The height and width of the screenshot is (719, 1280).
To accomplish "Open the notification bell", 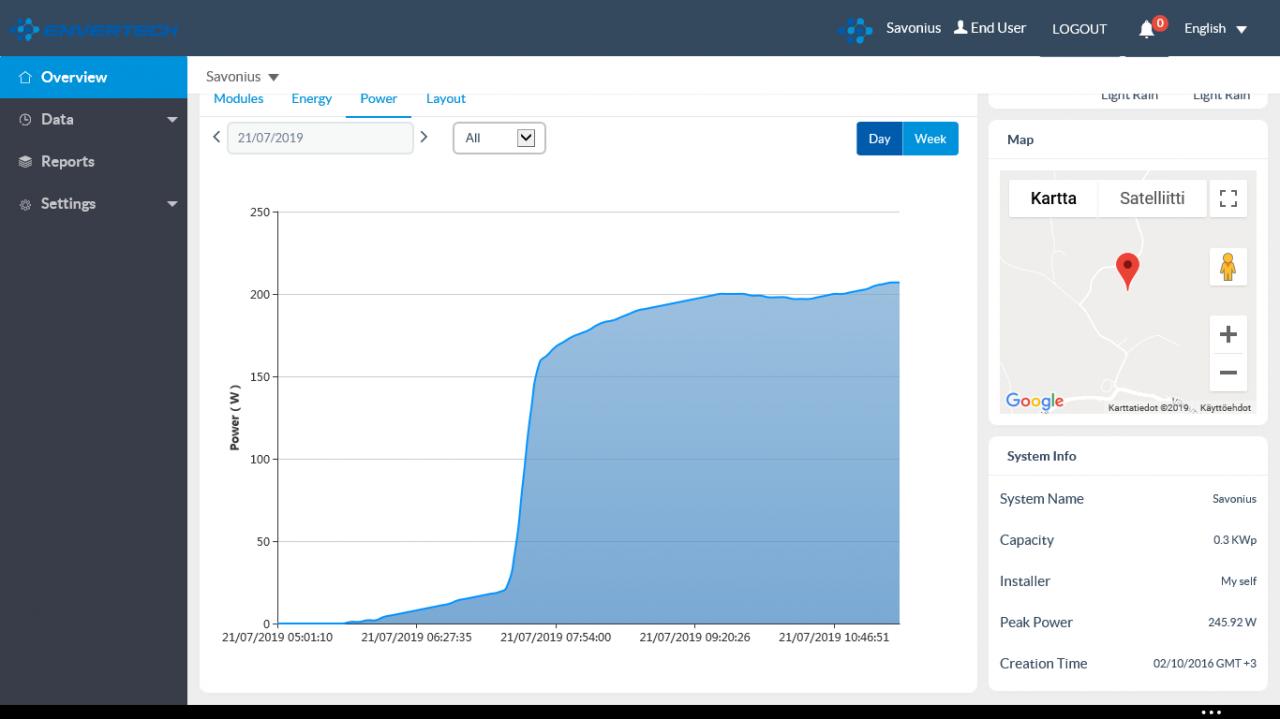I will 1147,29.
